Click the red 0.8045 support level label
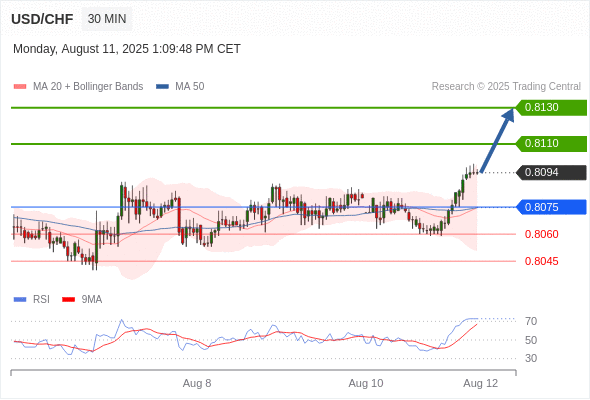This screenshot has width=590, height=400. (541, 262)
